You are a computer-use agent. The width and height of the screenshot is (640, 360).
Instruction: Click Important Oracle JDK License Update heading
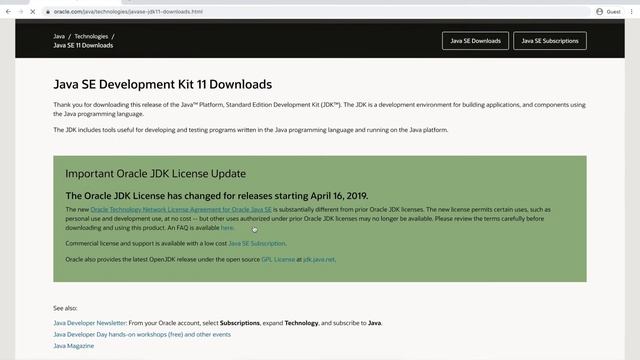click(156, 173)
